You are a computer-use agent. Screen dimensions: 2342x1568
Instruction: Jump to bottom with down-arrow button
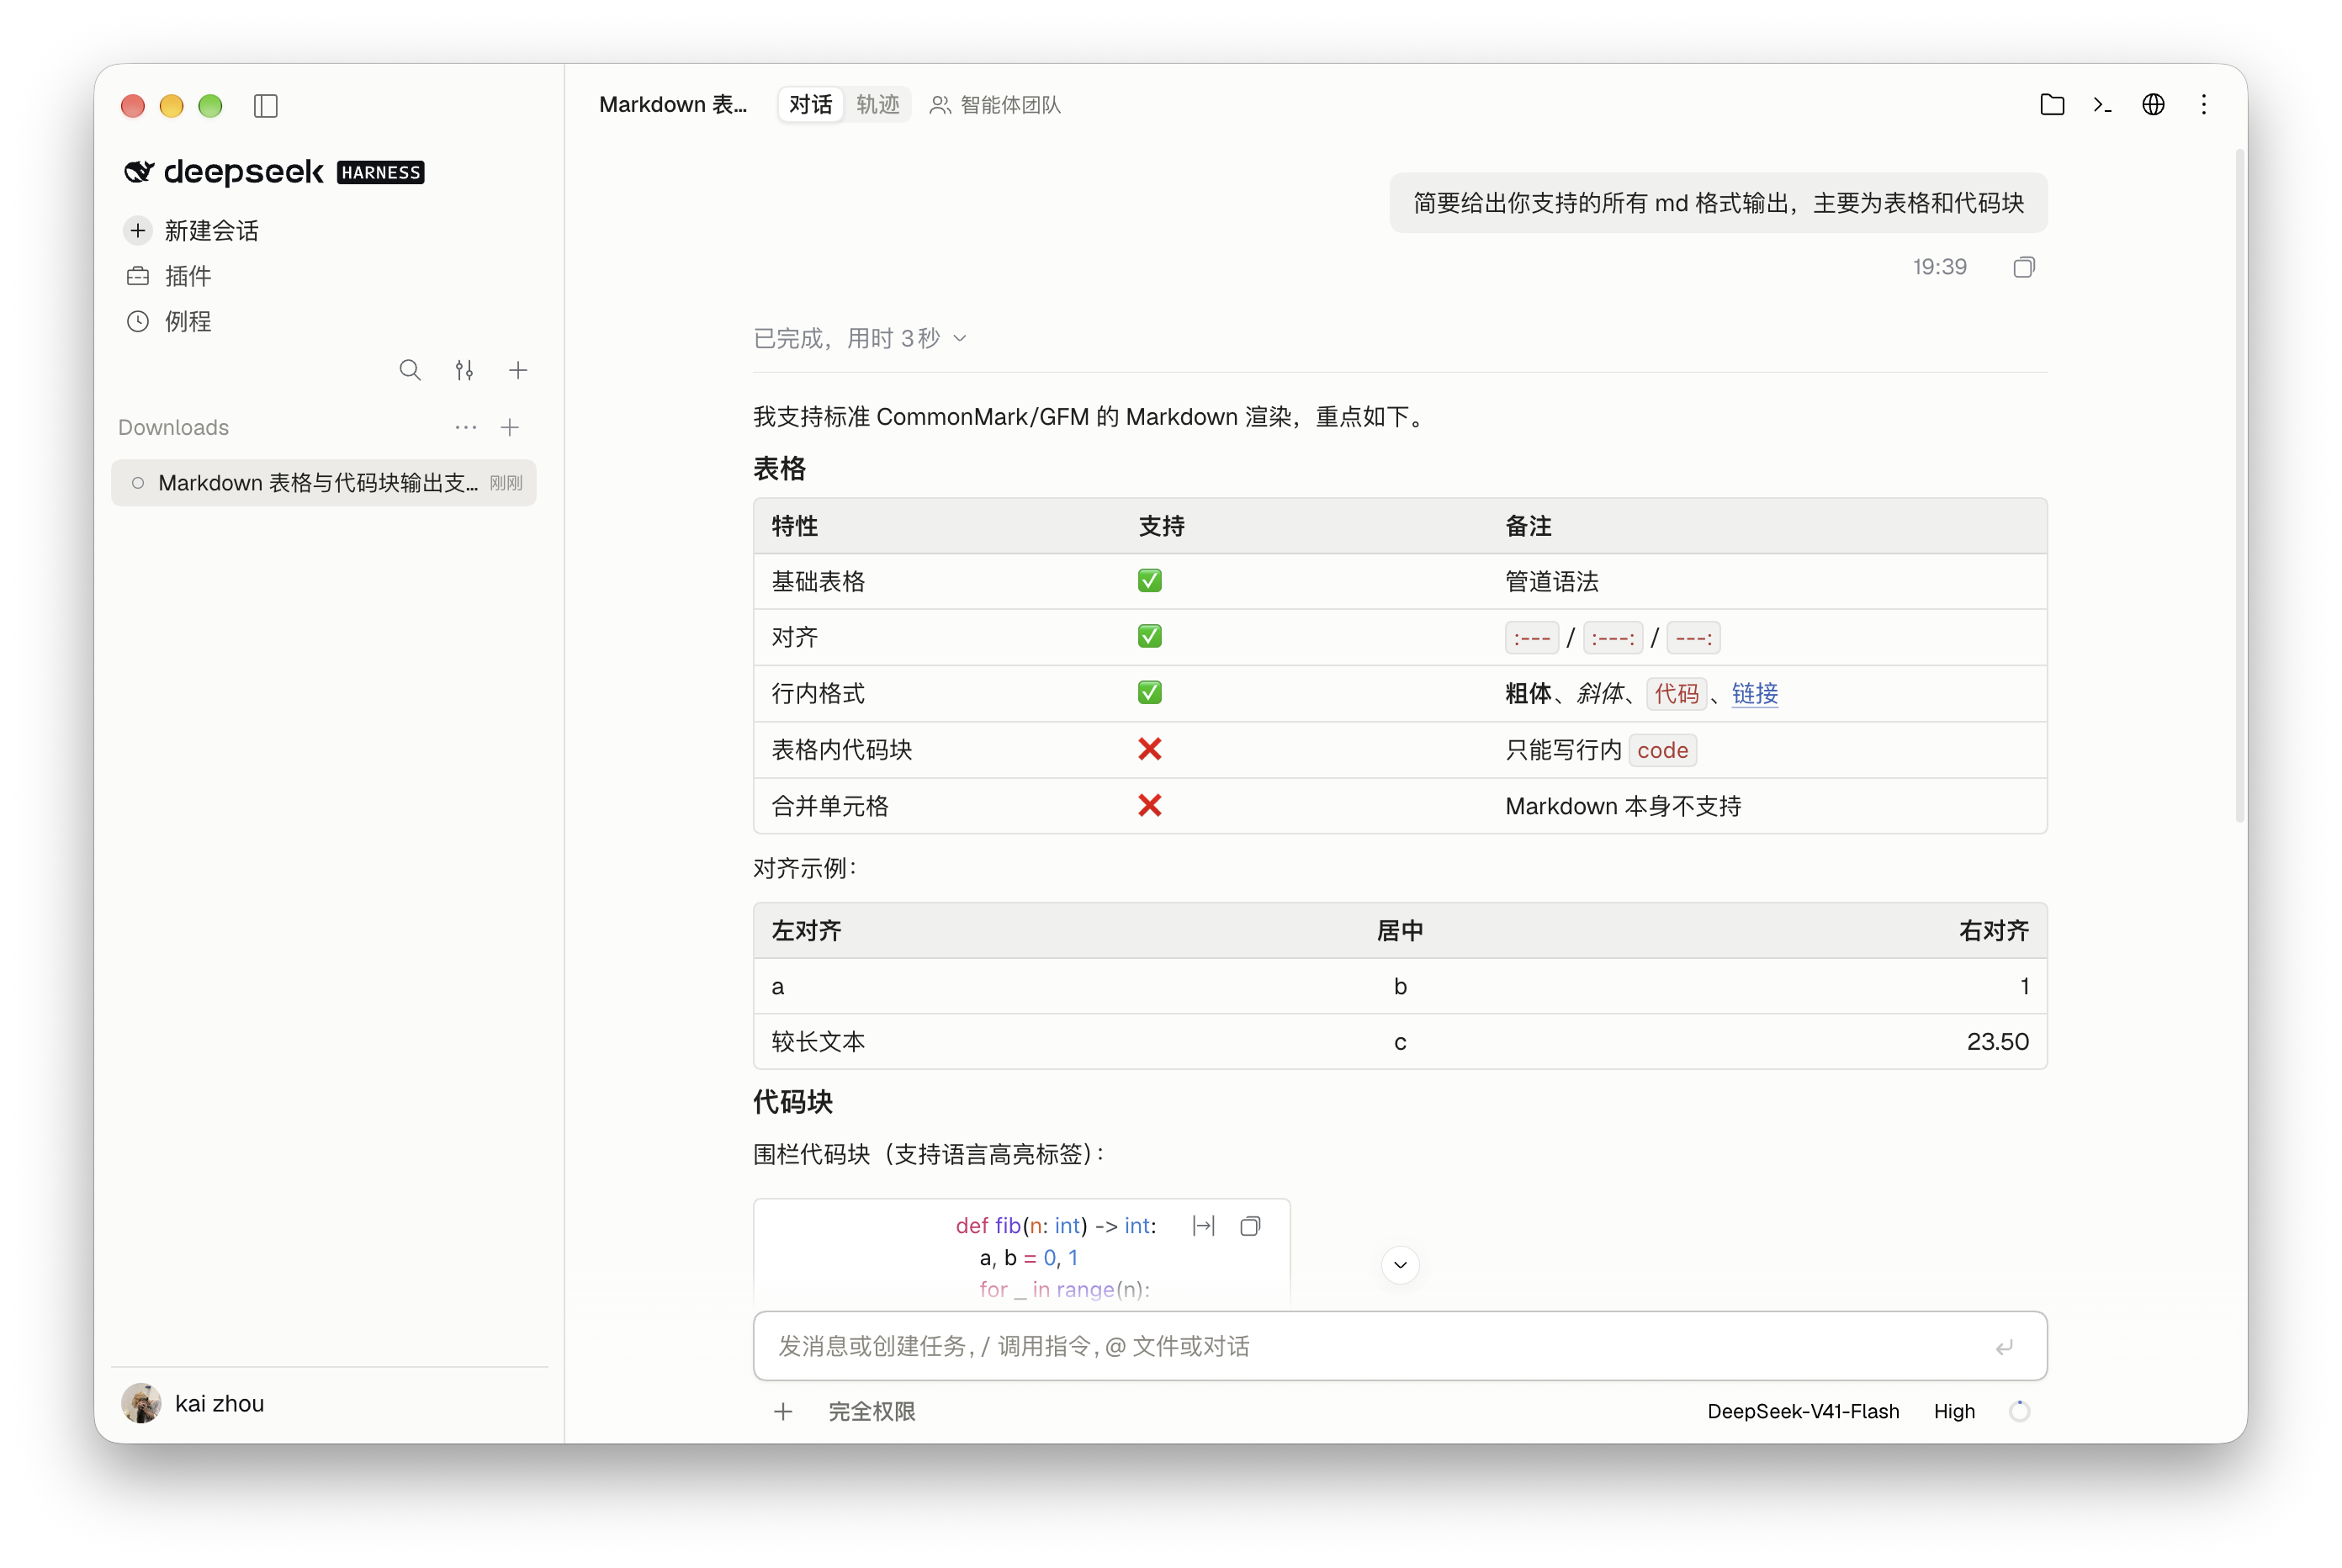[x=1400, y=1265]
